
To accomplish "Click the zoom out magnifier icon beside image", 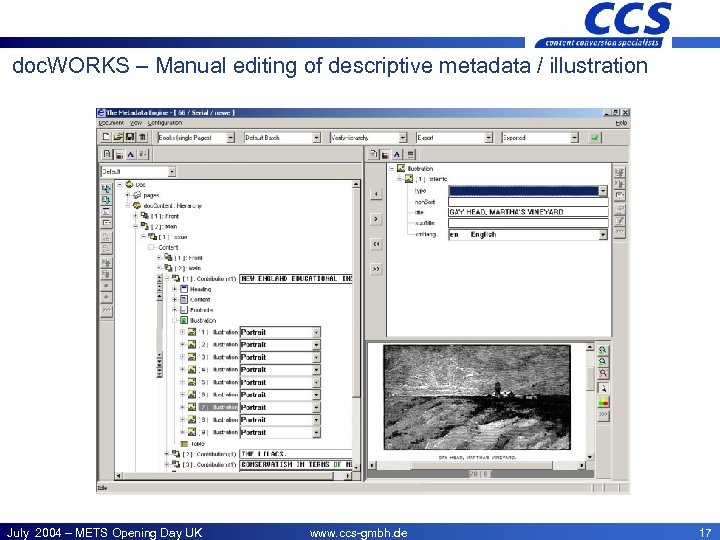I will 603,361.
